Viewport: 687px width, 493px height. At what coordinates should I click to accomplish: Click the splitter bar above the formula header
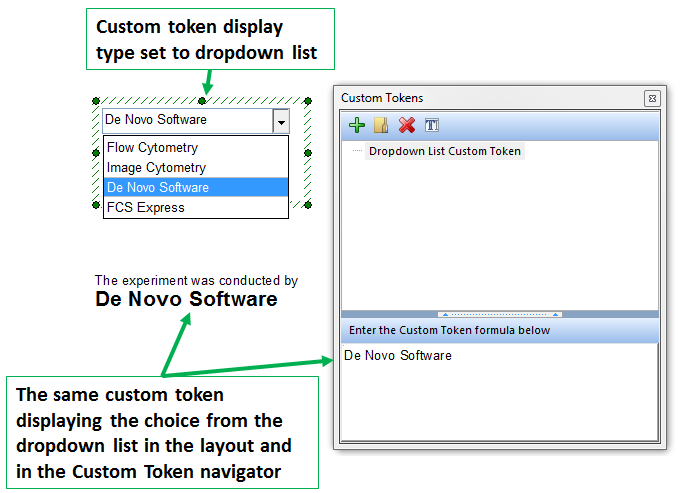click(499, 314)
